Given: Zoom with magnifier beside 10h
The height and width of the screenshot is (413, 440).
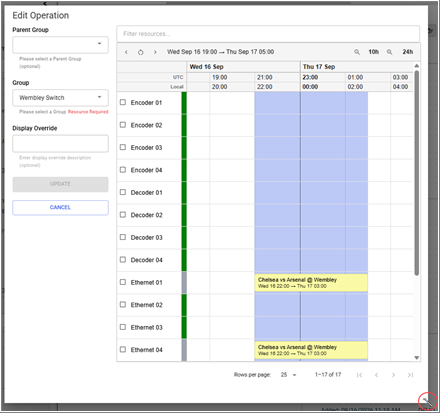Looking at the screenshot, I should 357,52.
